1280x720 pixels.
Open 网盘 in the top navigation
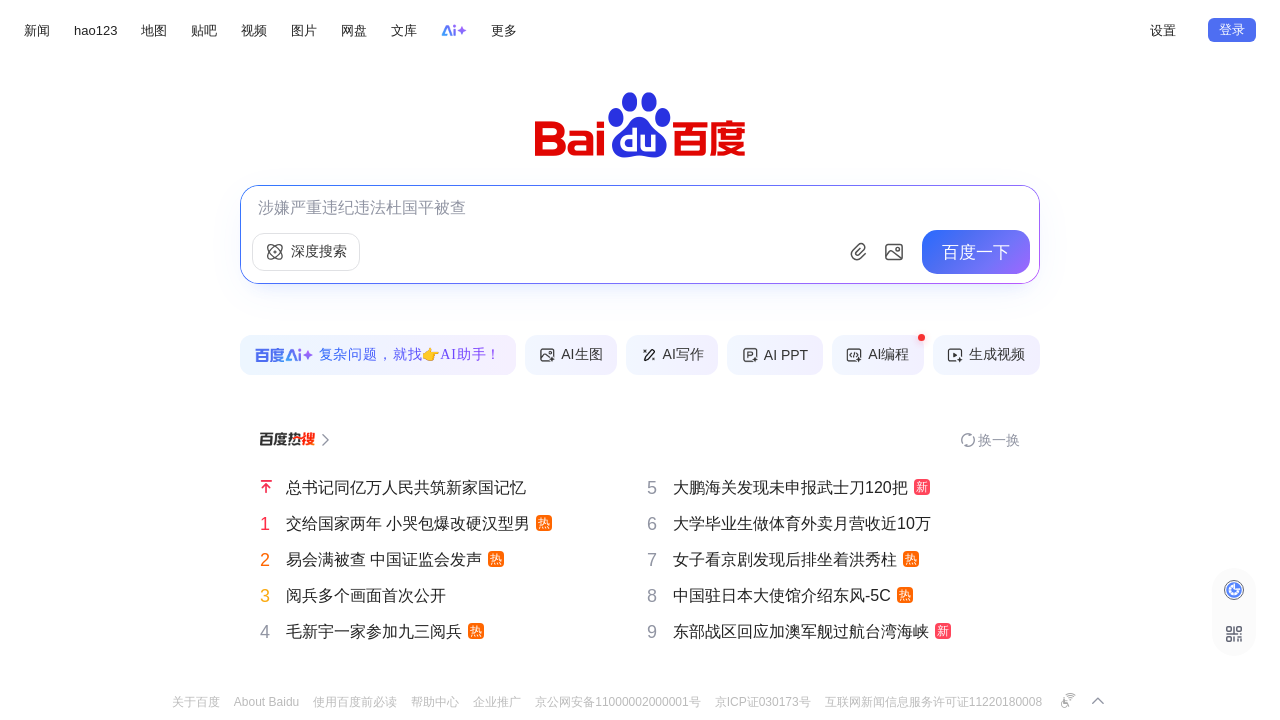tap(354, 31)
